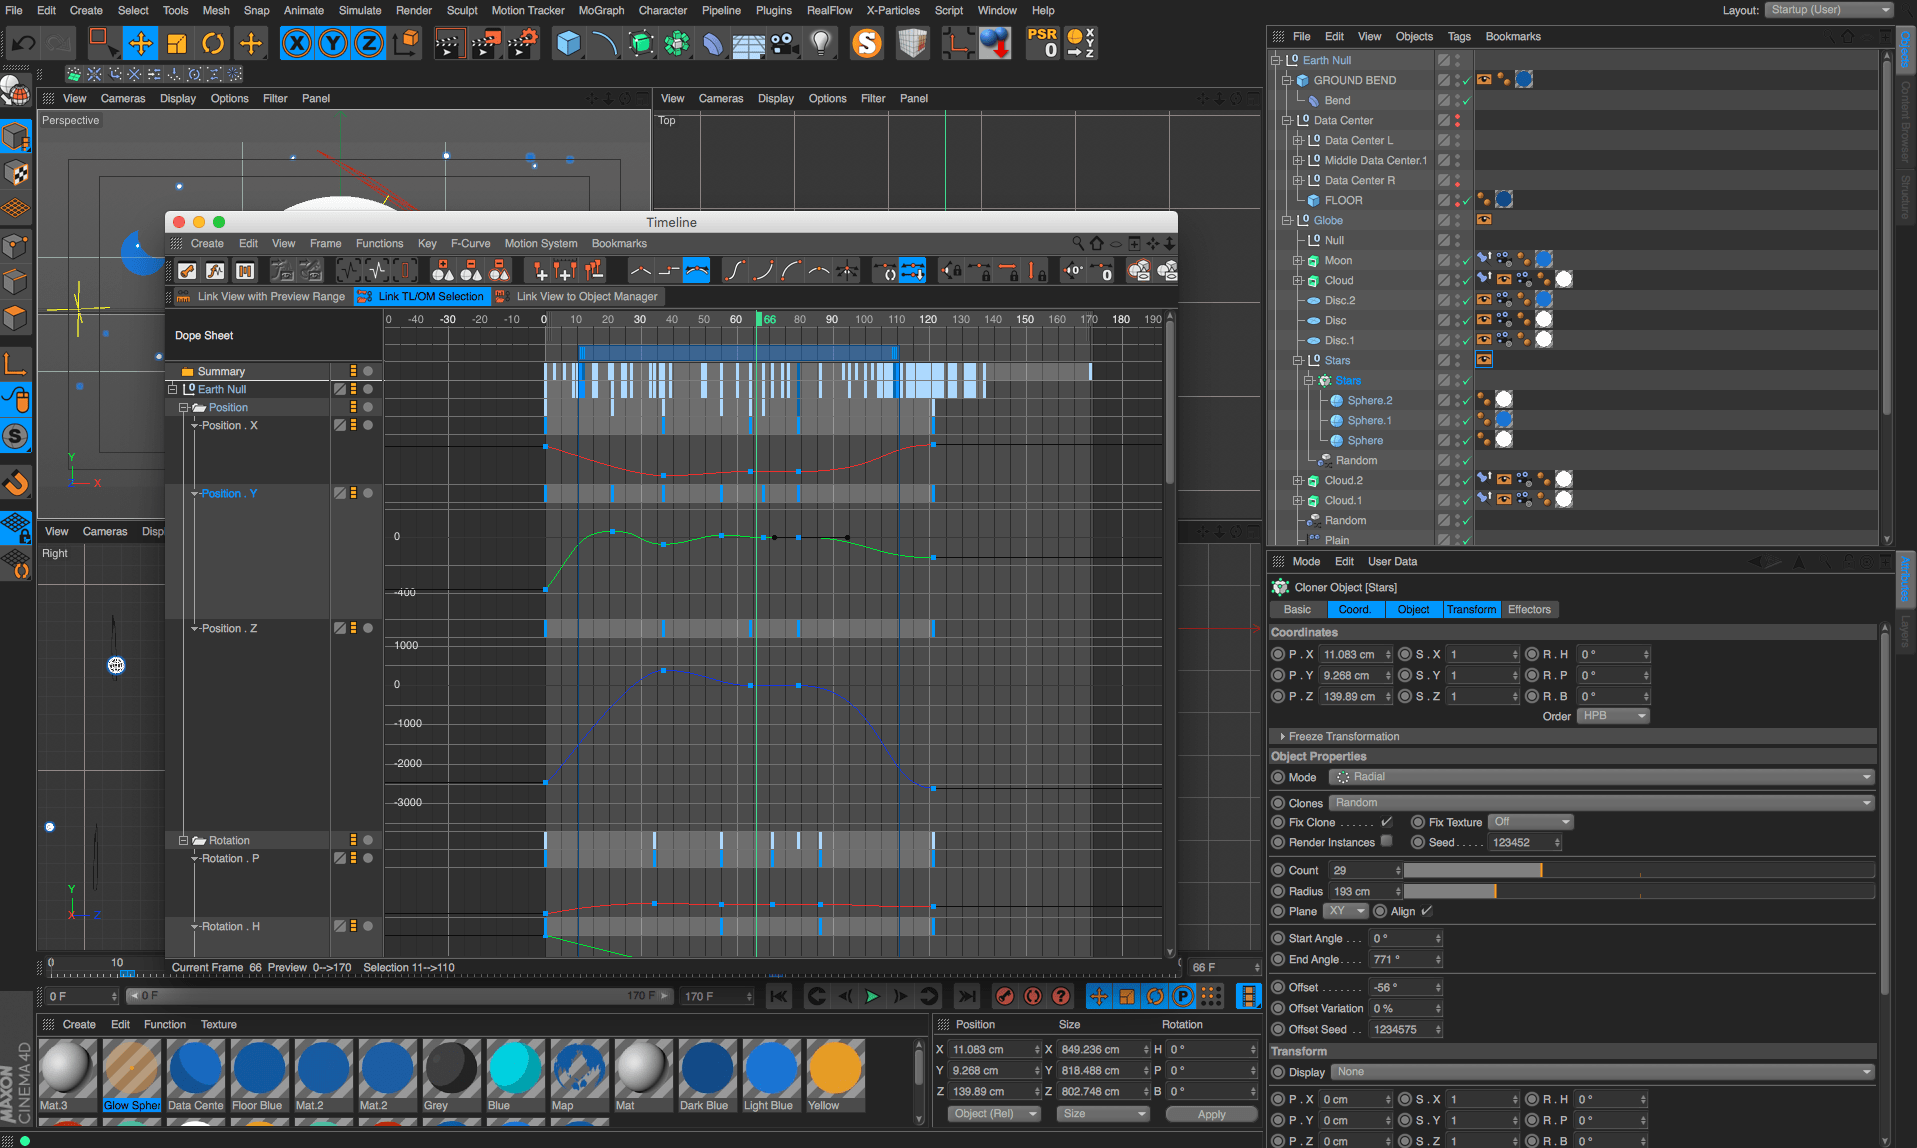Screen dimensions: 1917x1148
Task: Switch timeline to Dope Sheet mode icon
Action: point(187,271)
